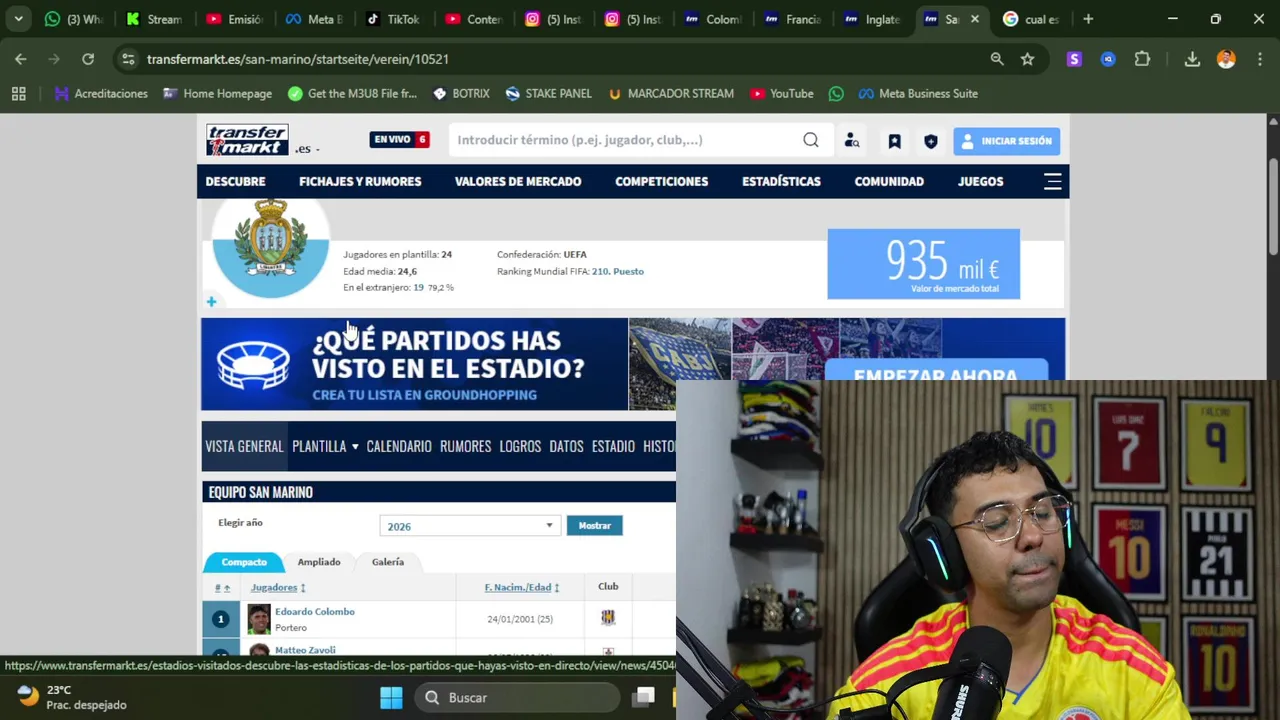Go back to previous page
Screen dimensions: 1280x720
pyautogui.click(x=21, y=59)
